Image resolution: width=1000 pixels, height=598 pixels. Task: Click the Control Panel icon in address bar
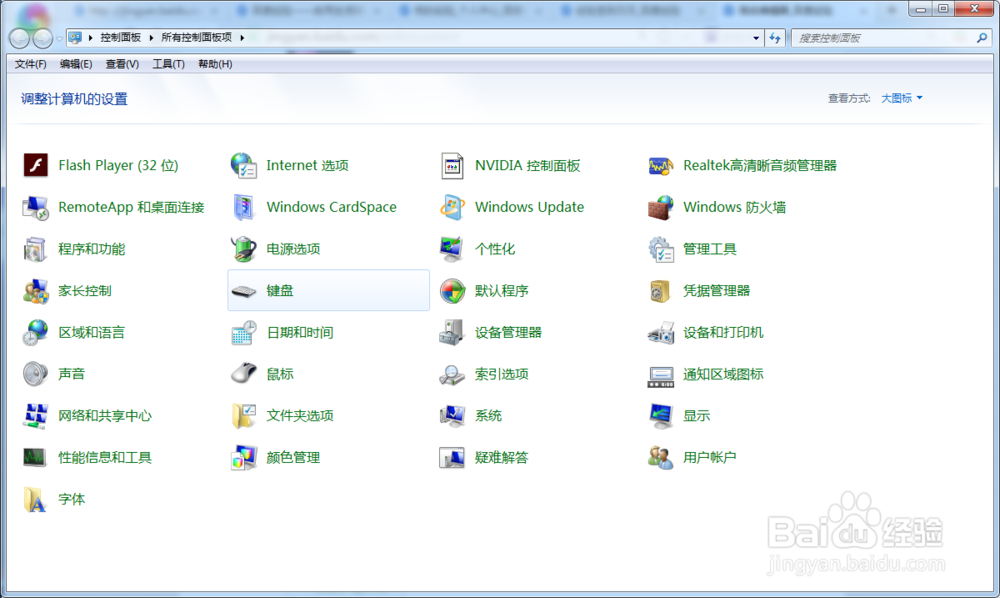coord(75,38)
